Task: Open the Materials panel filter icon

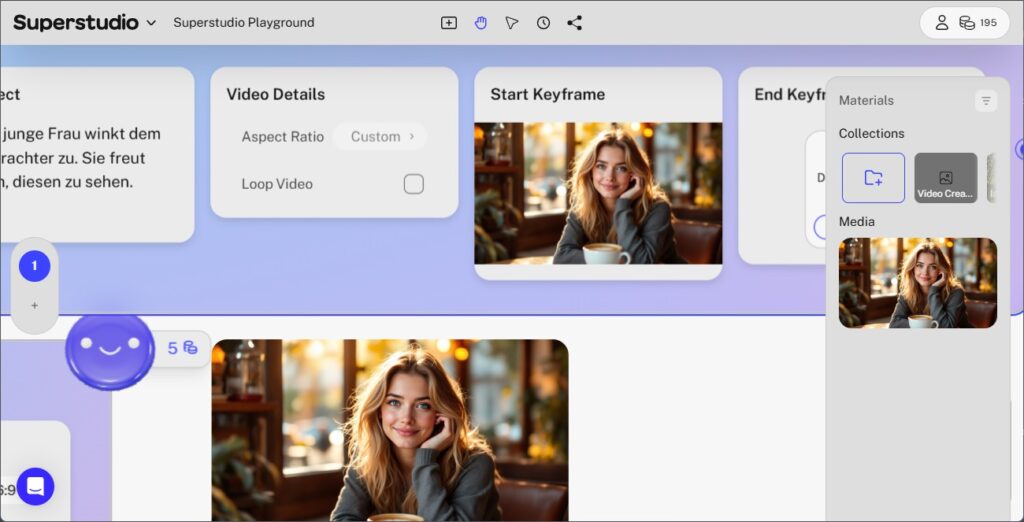Action: (986, 101)
